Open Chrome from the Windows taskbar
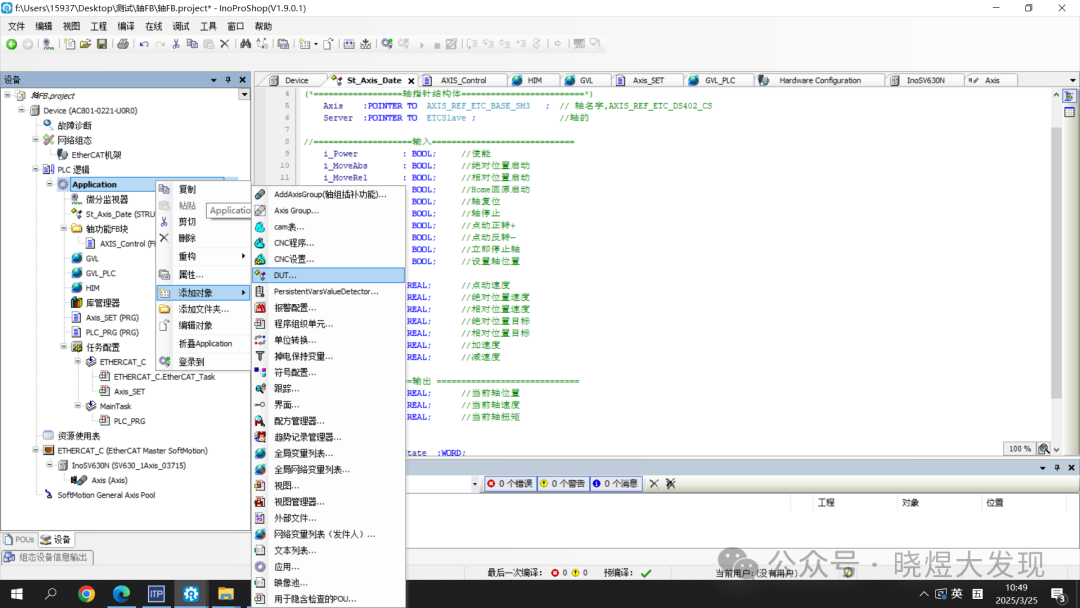 [87, 594]
